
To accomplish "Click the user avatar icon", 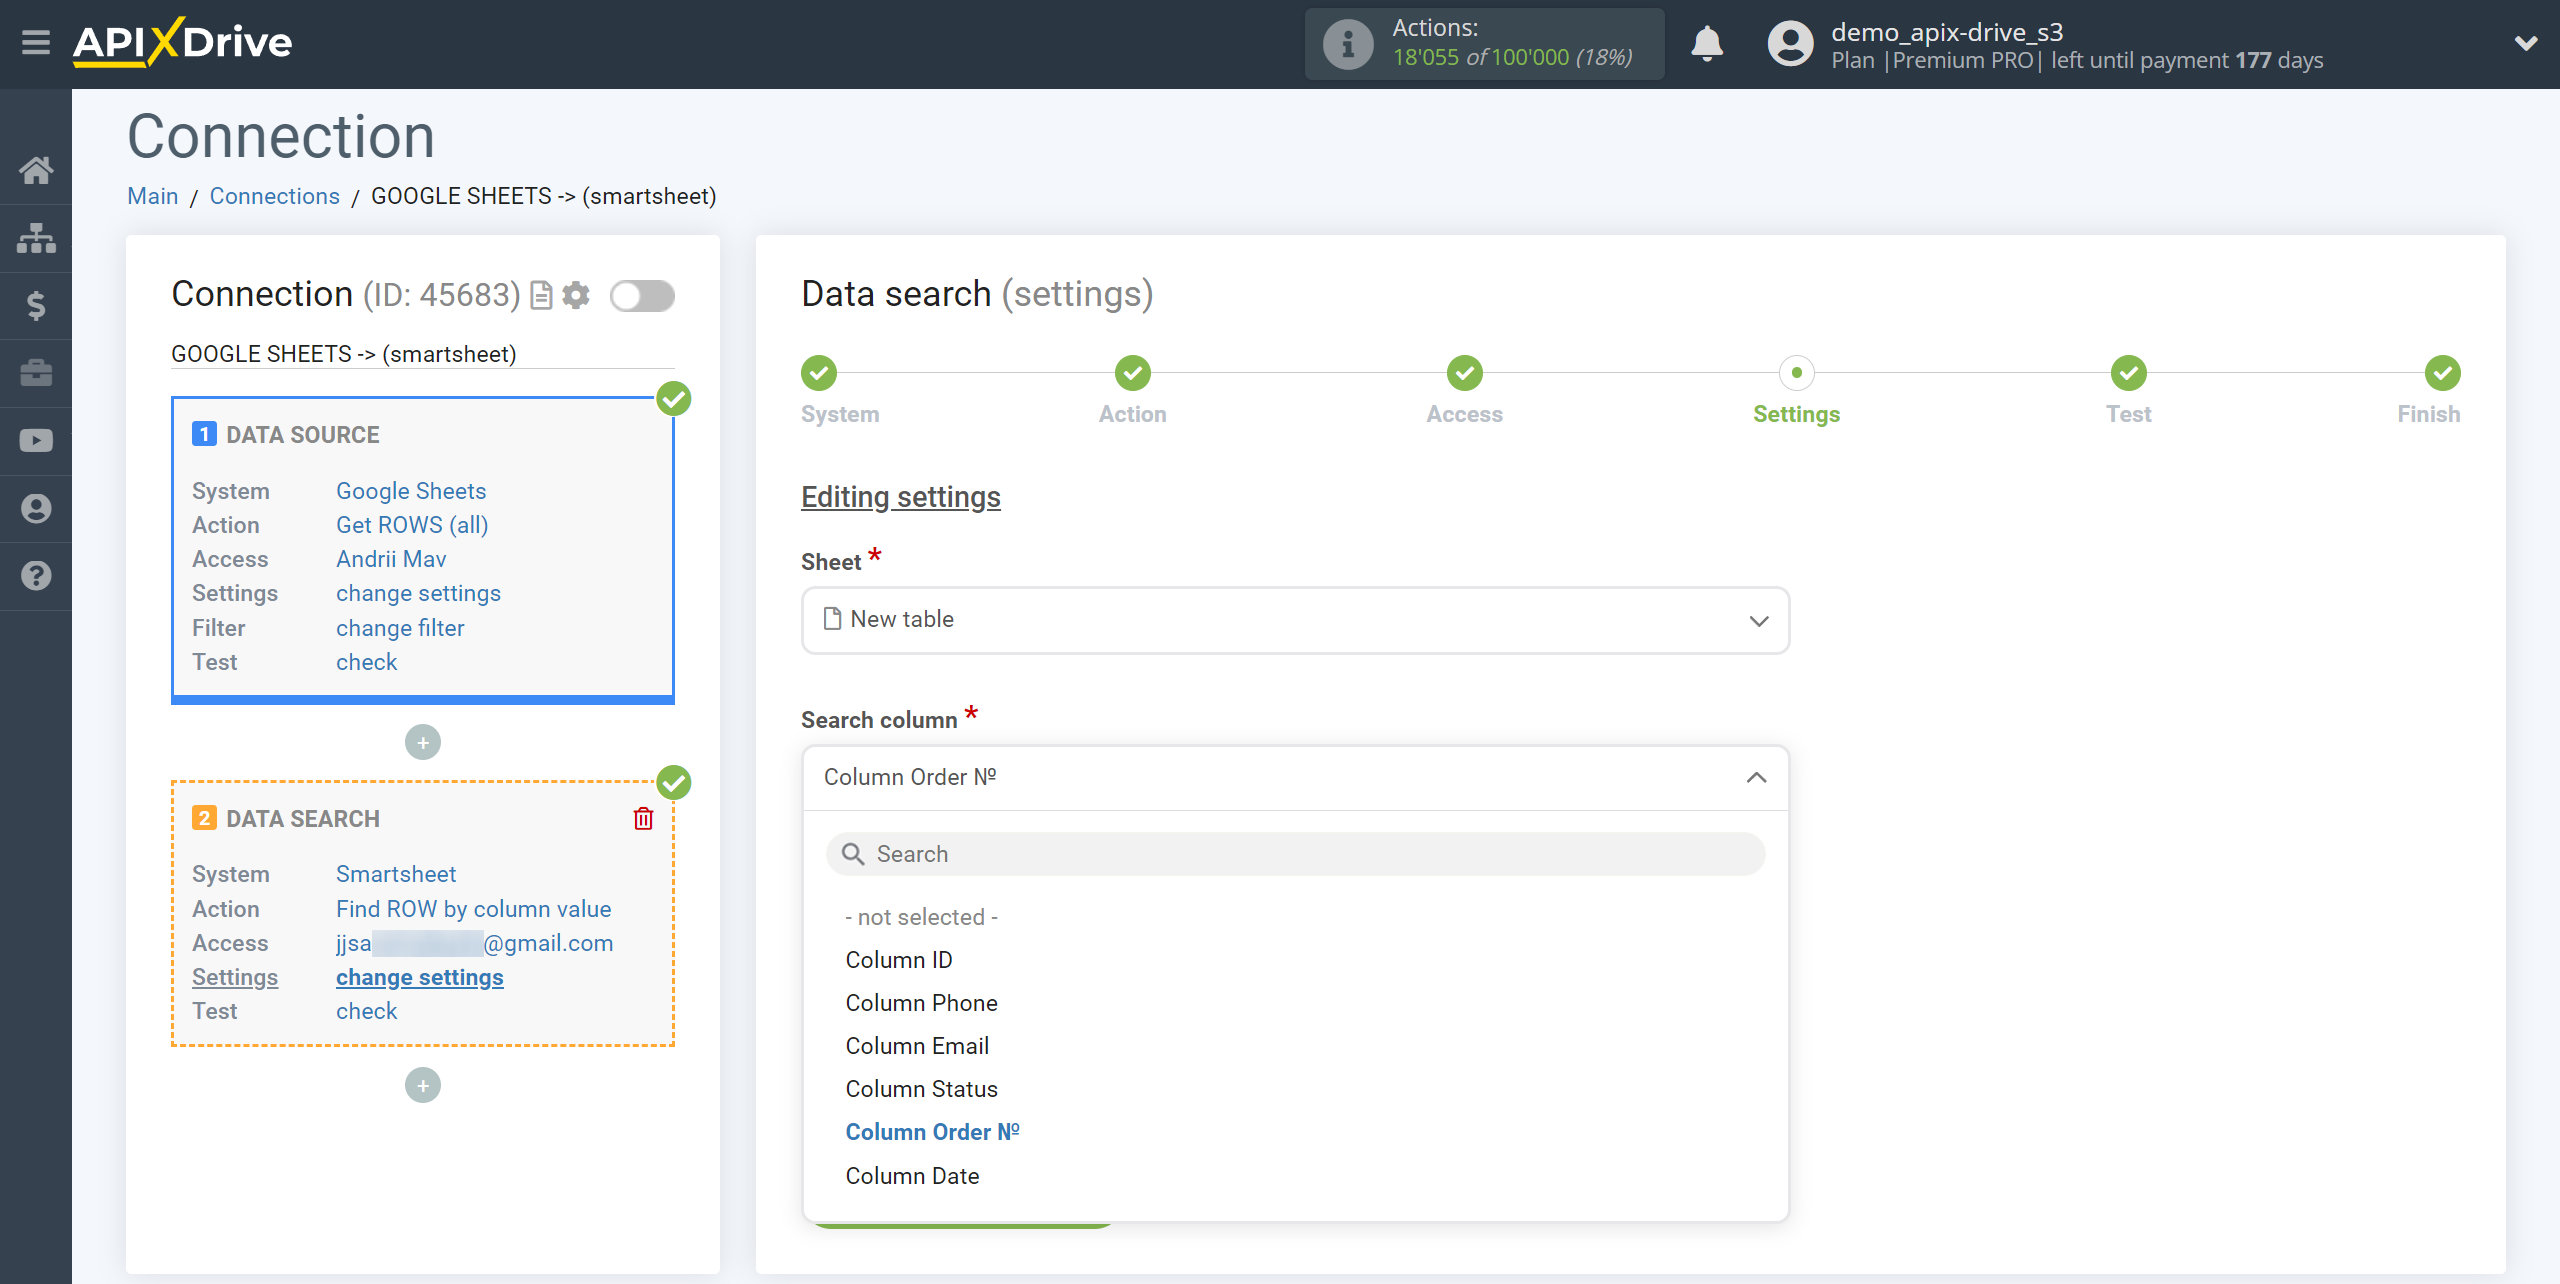I will pos(1790,44).
